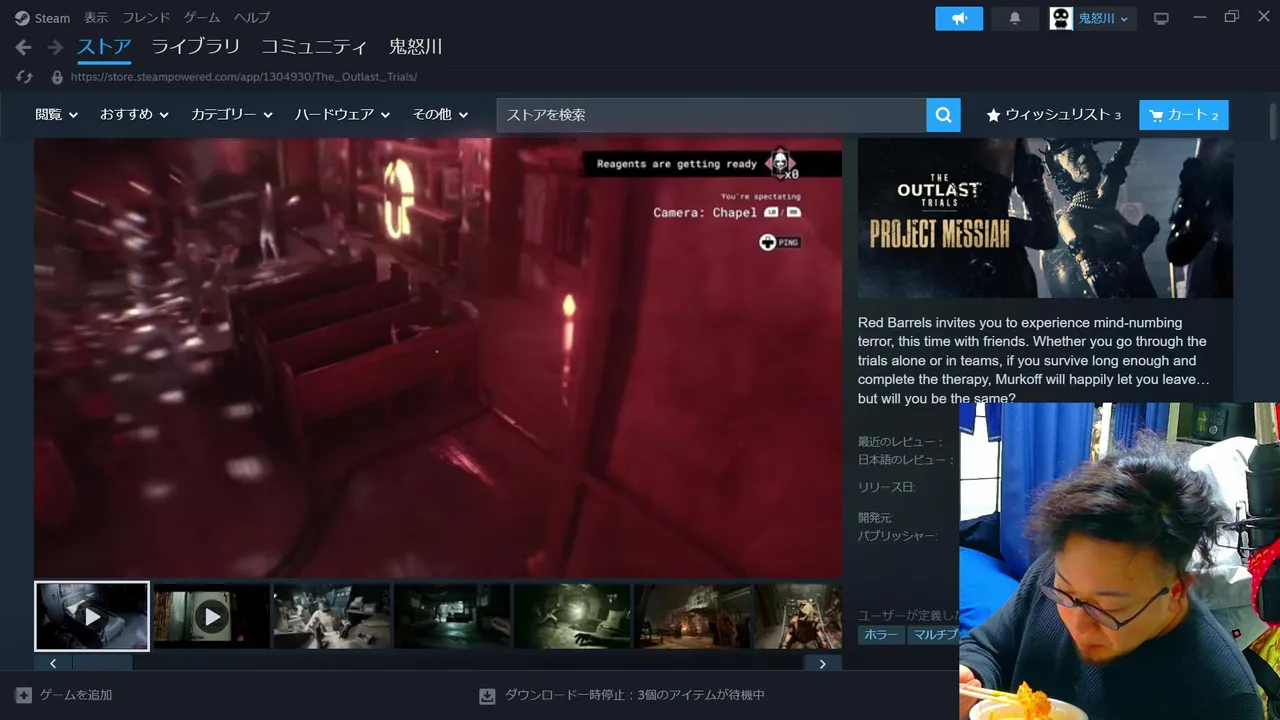Open the フレンド menu

[146, 18]
